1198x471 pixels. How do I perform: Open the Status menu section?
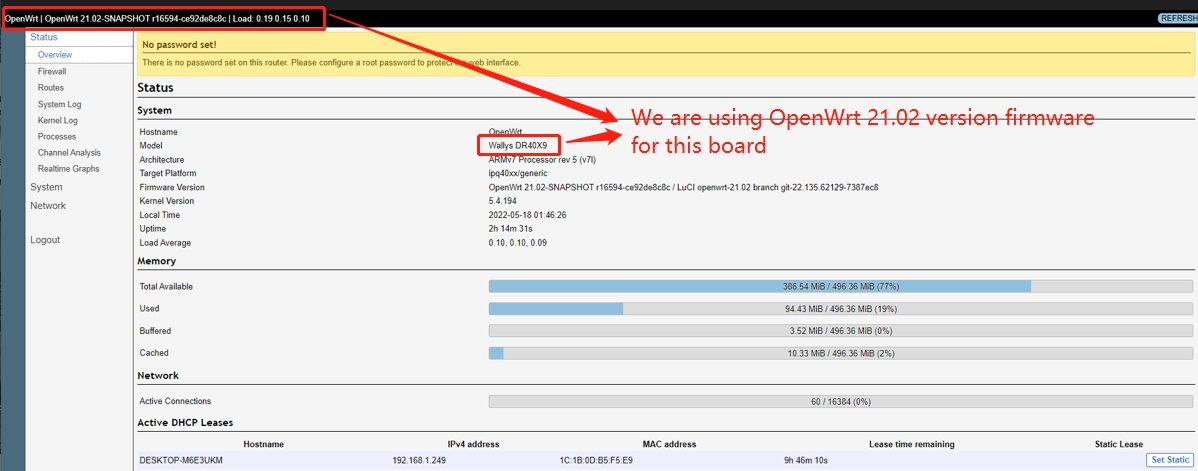pos(44,37)
